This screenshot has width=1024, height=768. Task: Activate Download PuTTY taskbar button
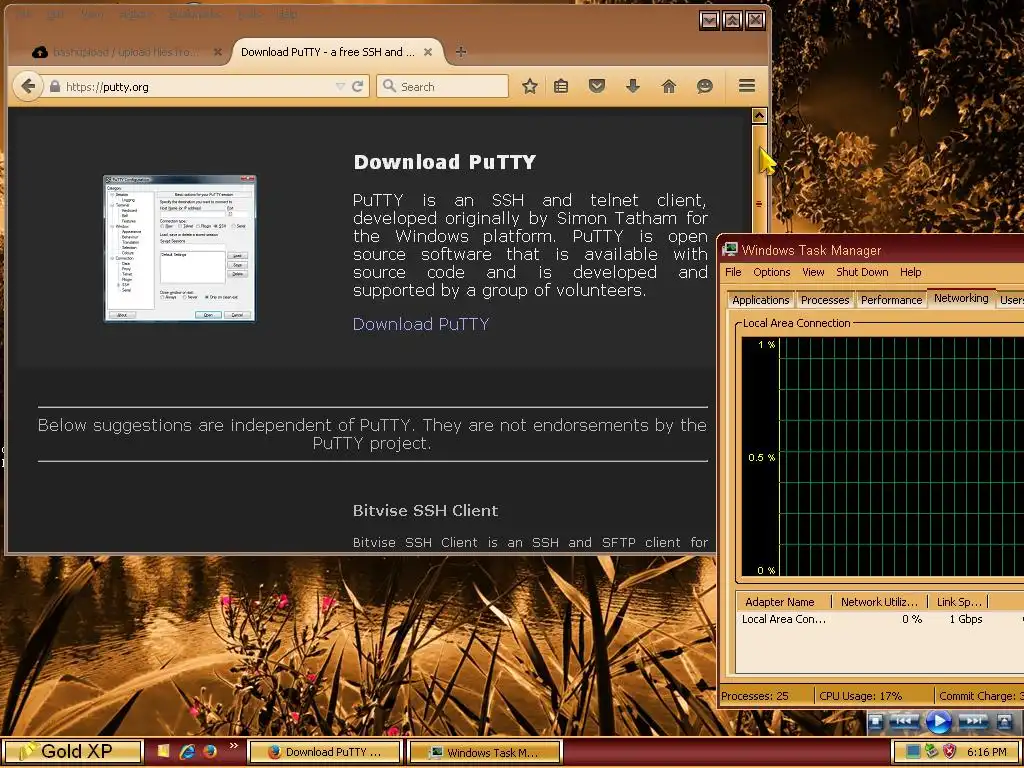click(x=325, y=752)
